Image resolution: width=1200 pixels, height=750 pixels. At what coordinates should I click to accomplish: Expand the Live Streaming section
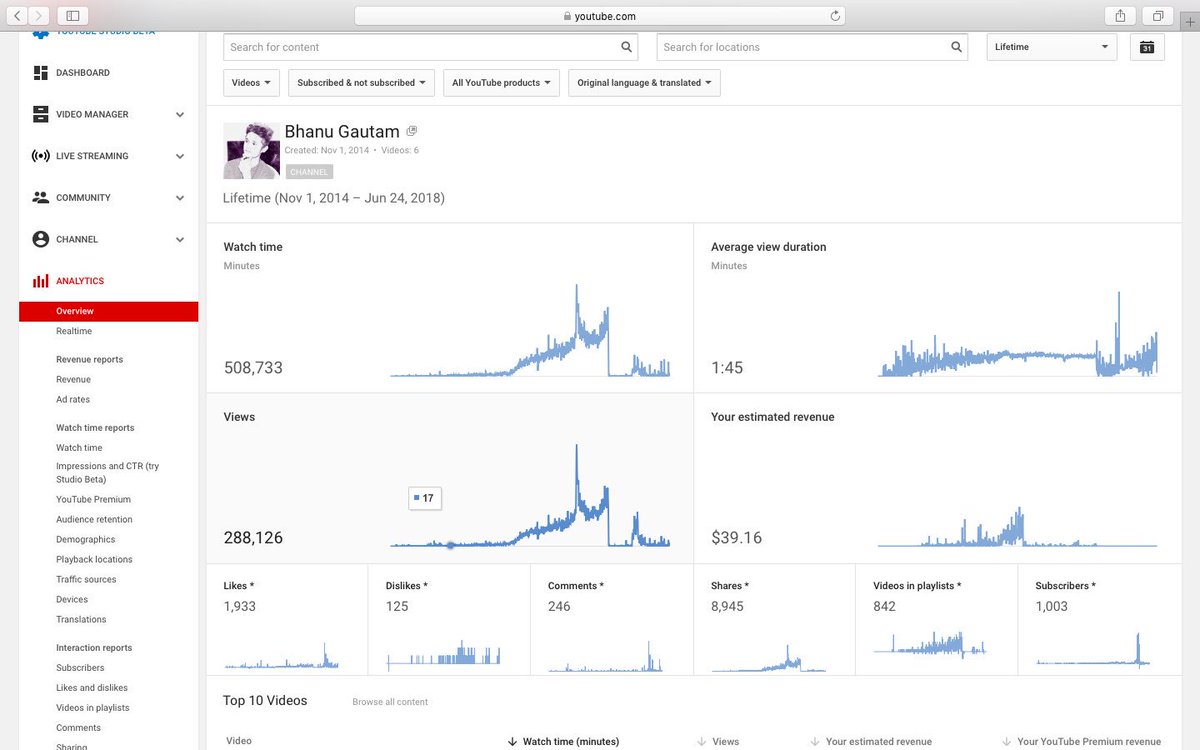180,156
